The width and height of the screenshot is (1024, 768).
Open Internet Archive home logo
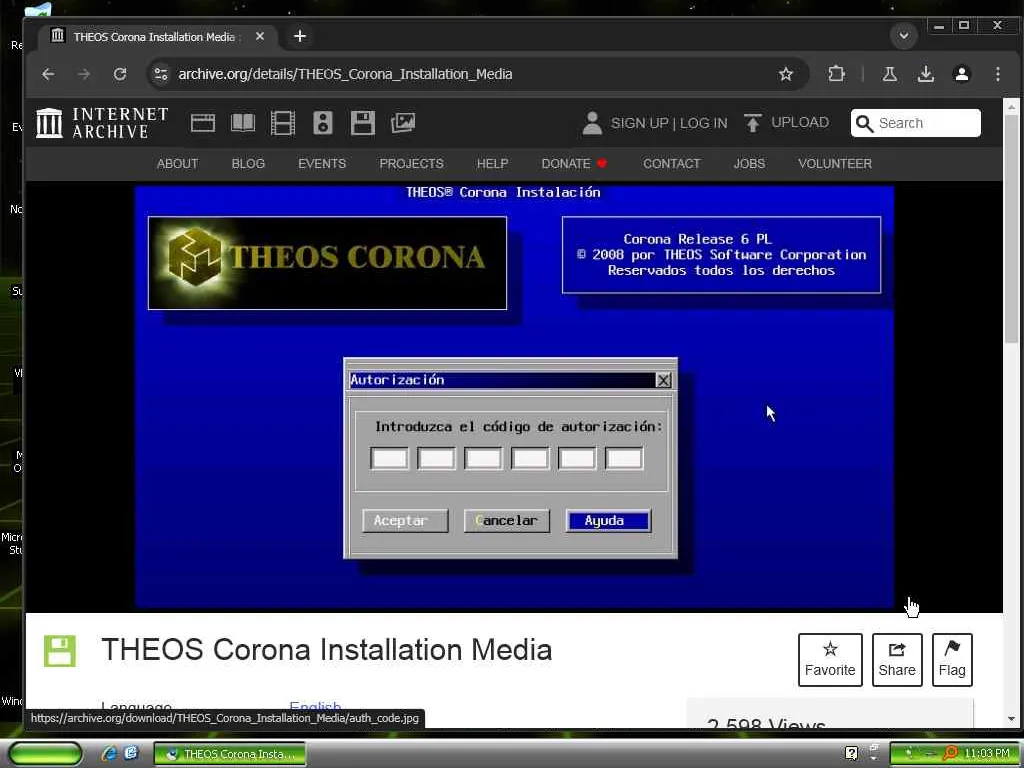102,123
